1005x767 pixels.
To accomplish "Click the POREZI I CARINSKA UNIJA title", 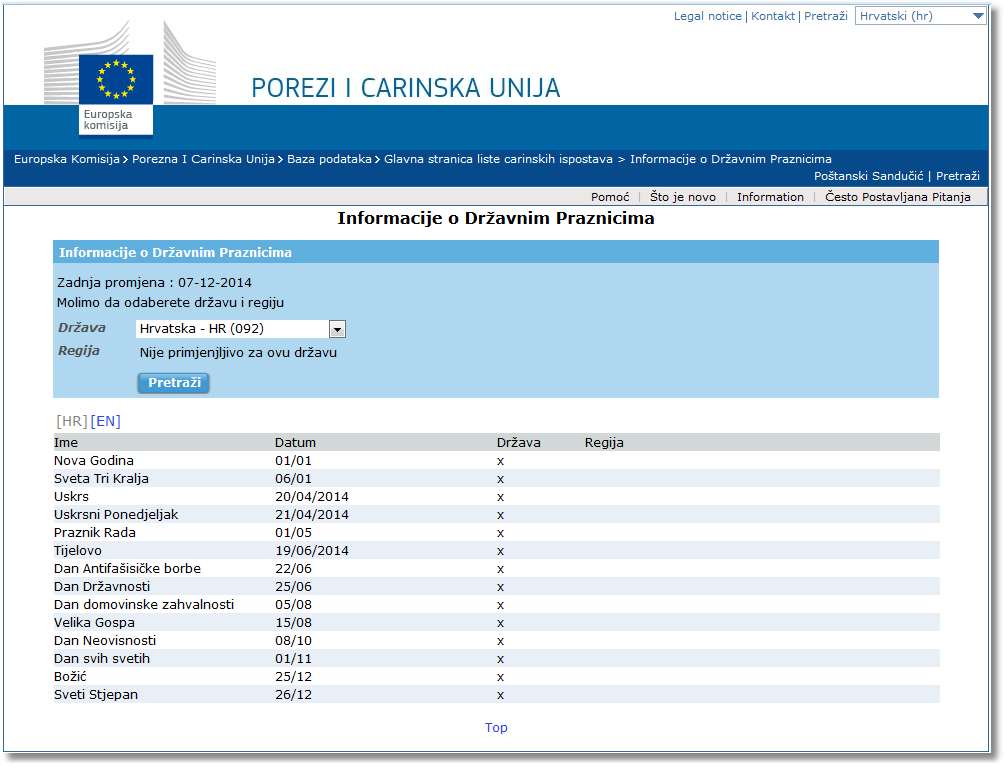I will point(406,88).
